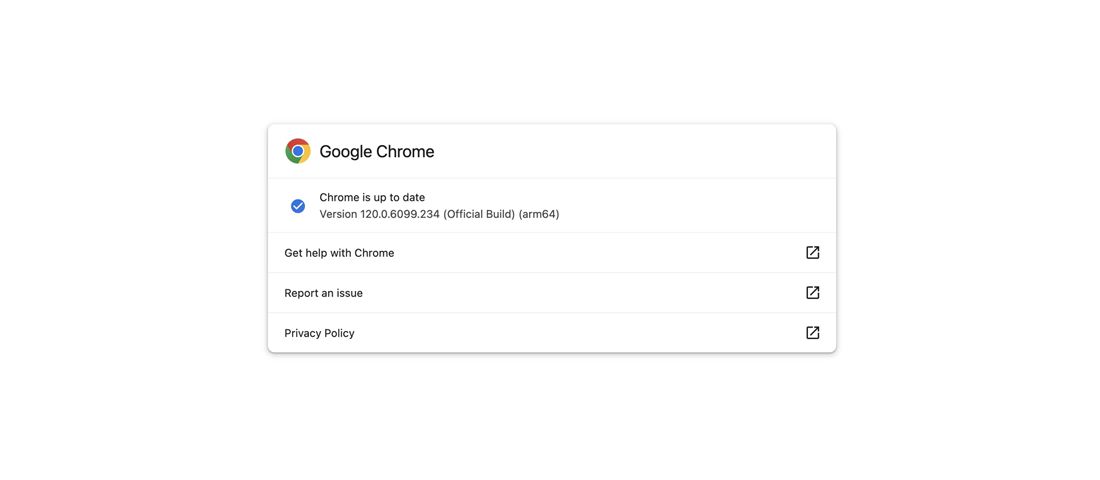Select the Get help with Chrome row
Screen dimensions: 1100x480
(550, 253)
